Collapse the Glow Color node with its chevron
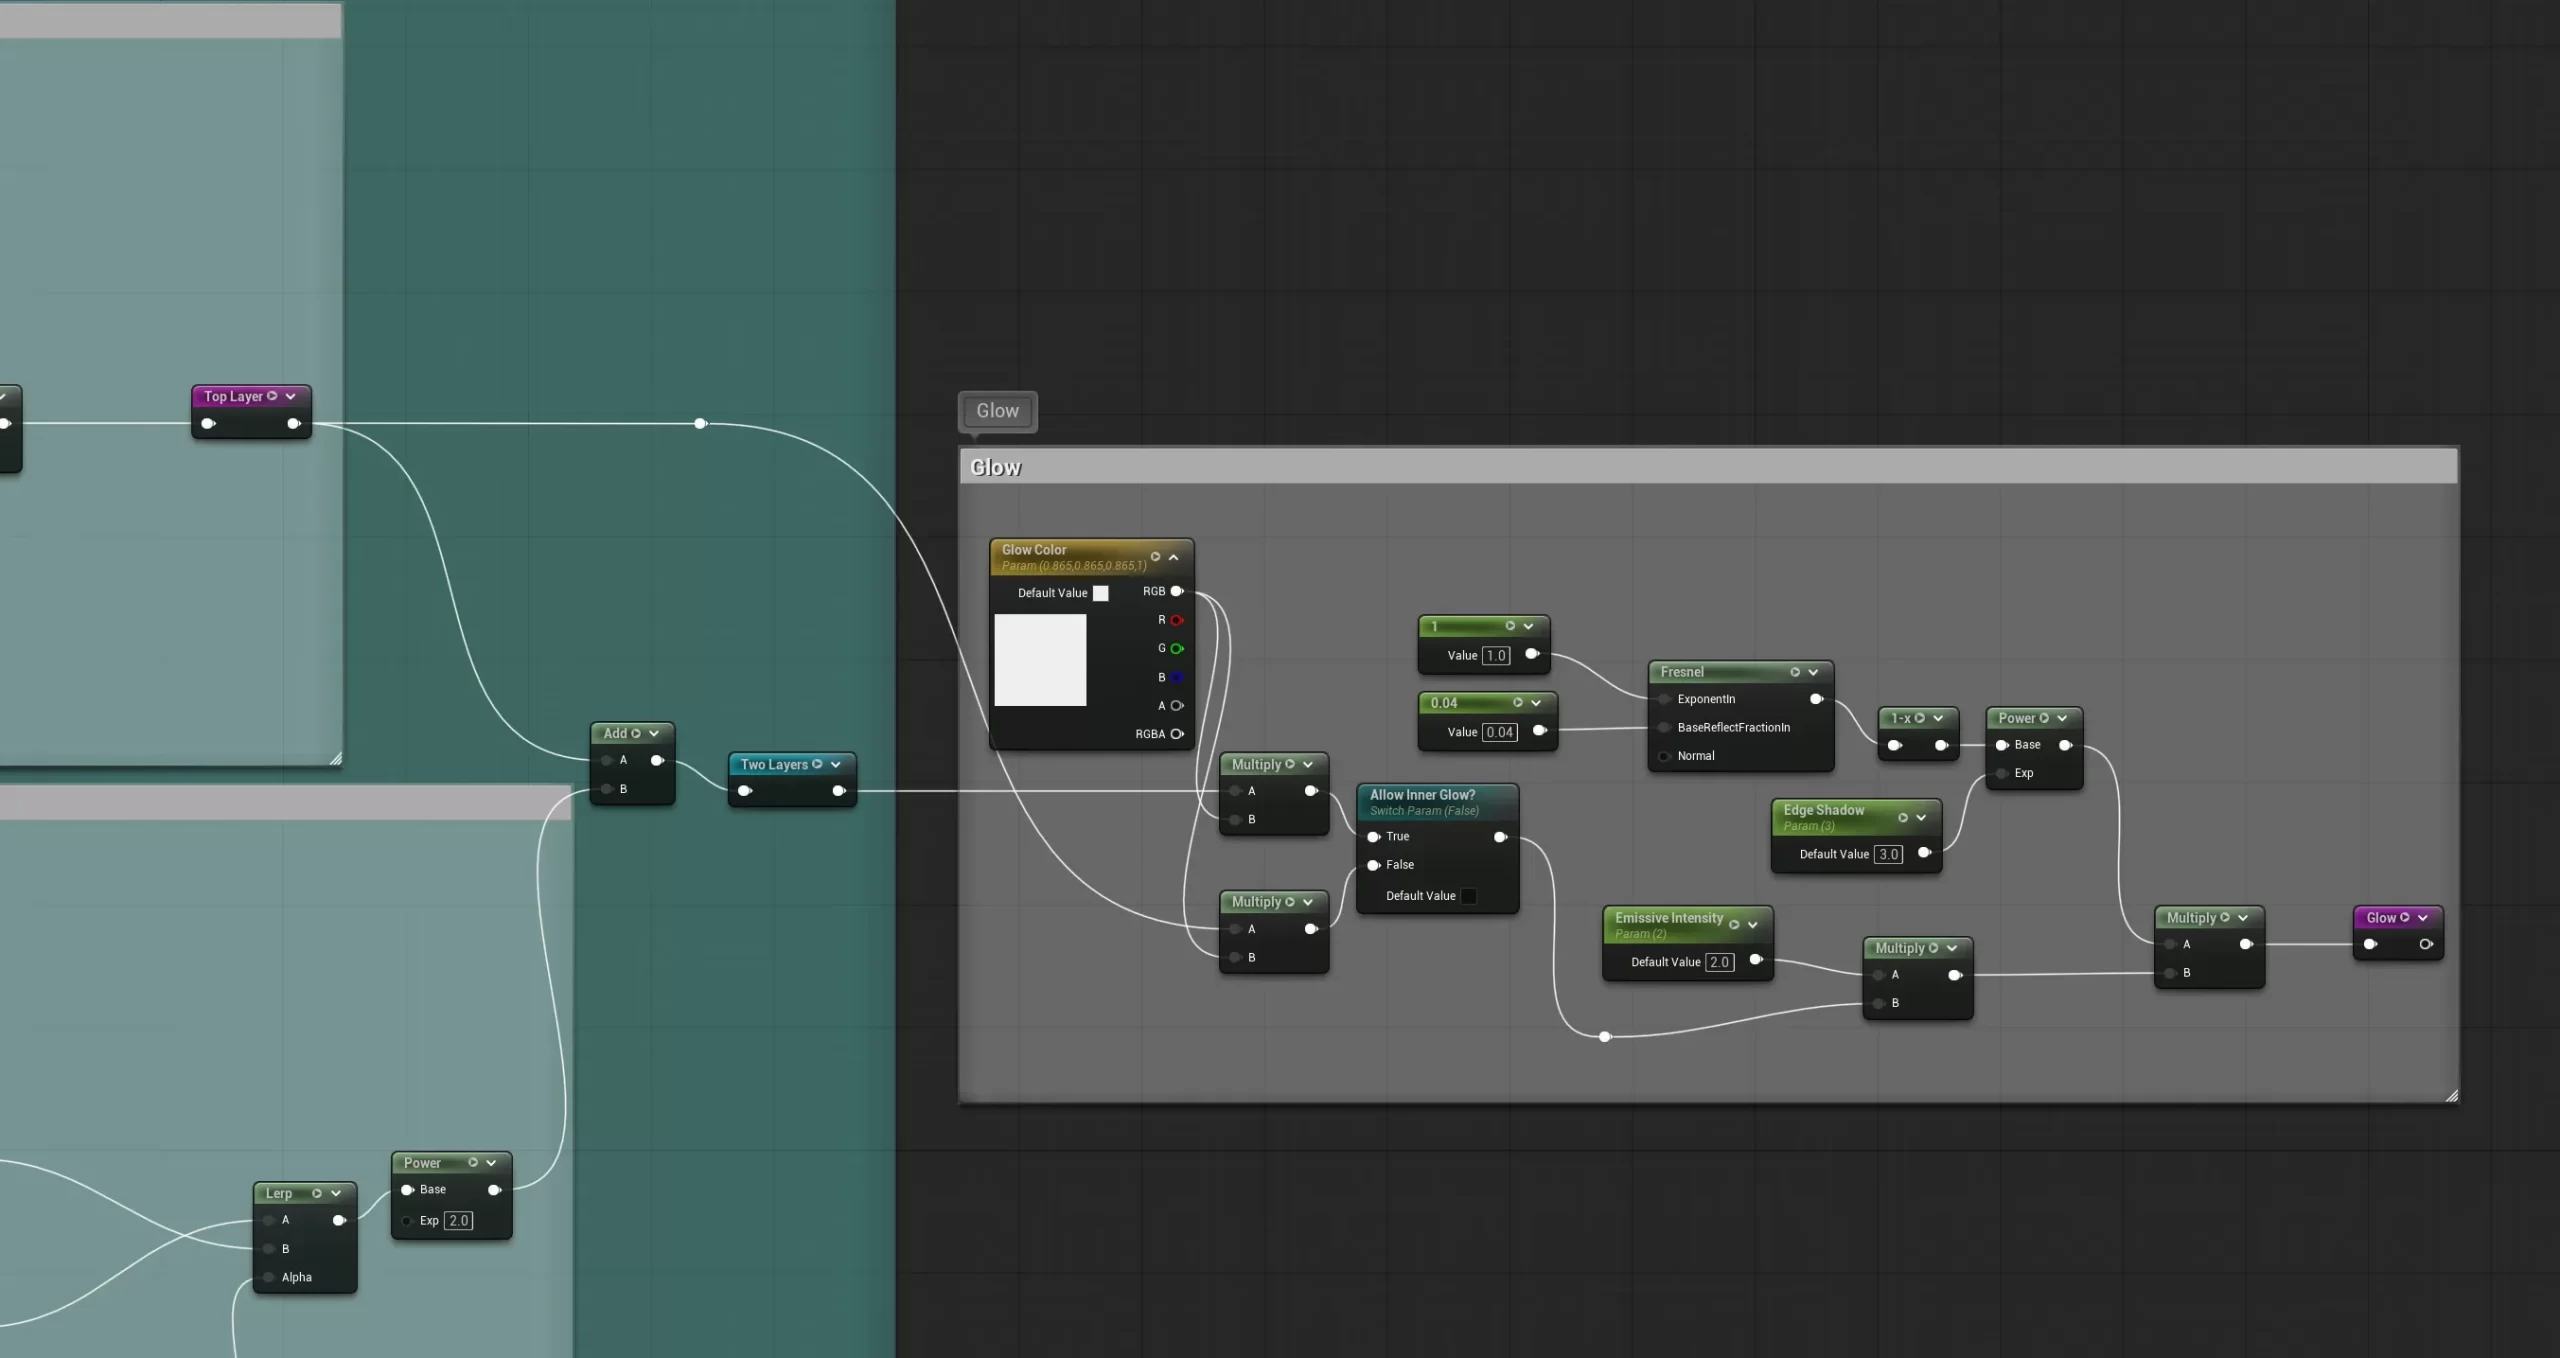 point(1174,557)
